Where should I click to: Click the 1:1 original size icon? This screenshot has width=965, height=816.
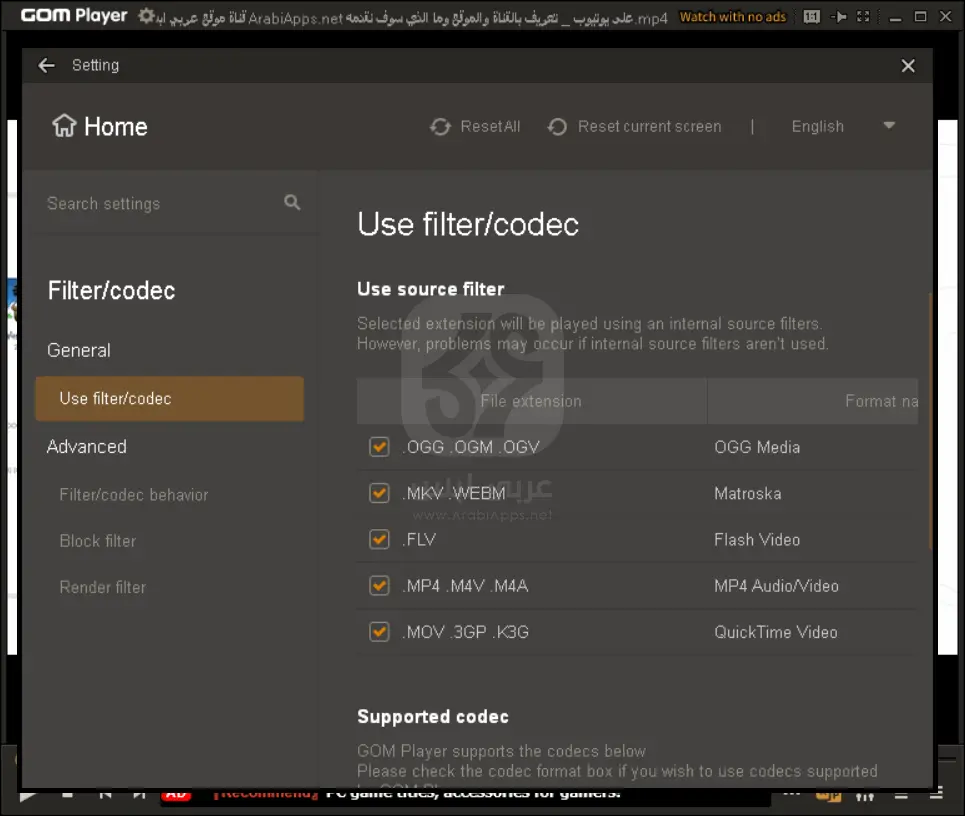(x=811, y=16)
